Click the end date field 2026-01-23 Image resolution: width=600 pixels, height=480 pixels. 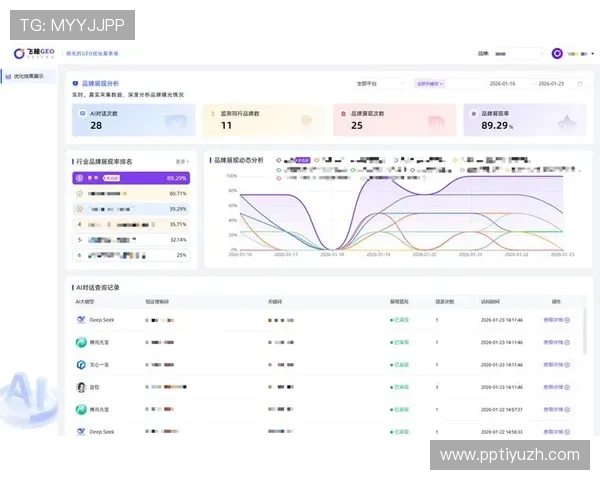click(551, 83)
